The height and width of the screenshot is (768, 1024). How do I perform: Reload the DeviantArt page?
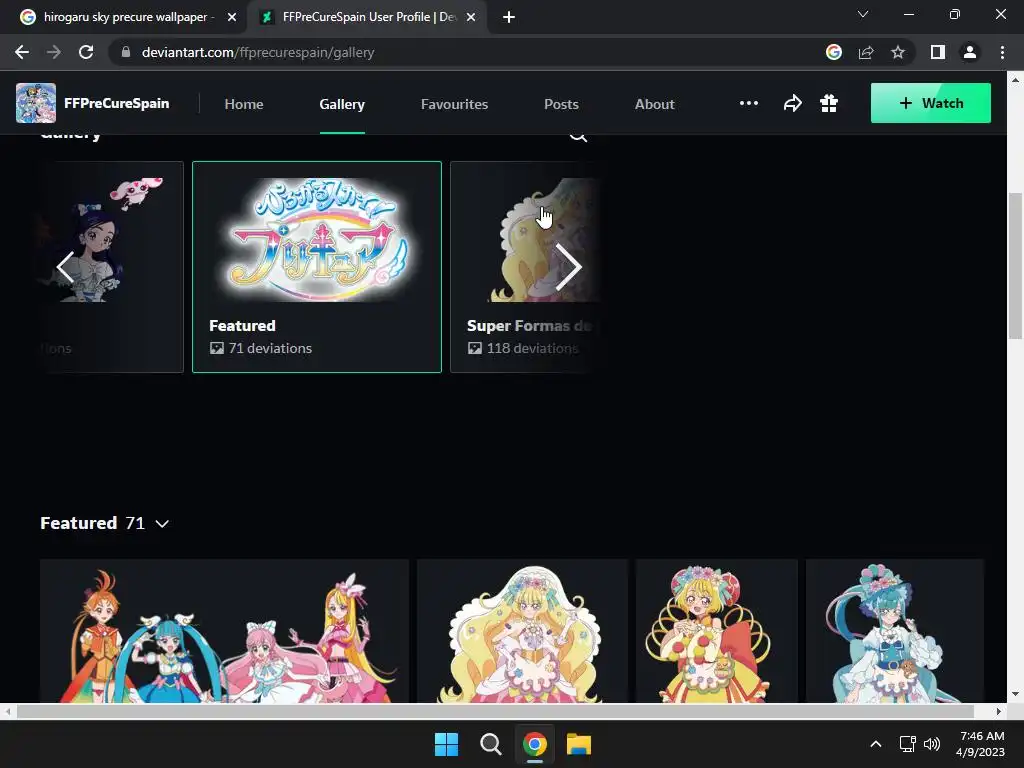[x=86, y=52]
